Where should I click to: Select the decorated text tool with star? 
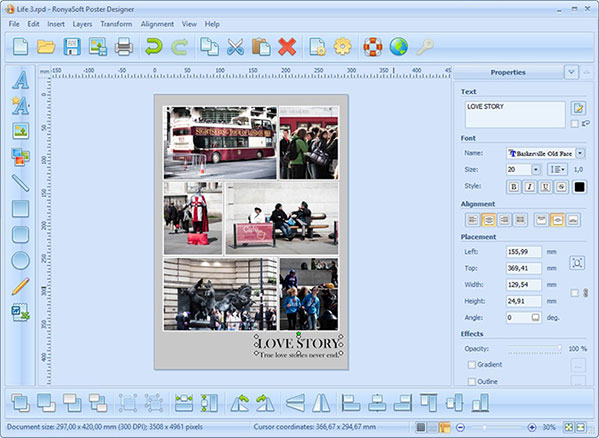(20, 105)
